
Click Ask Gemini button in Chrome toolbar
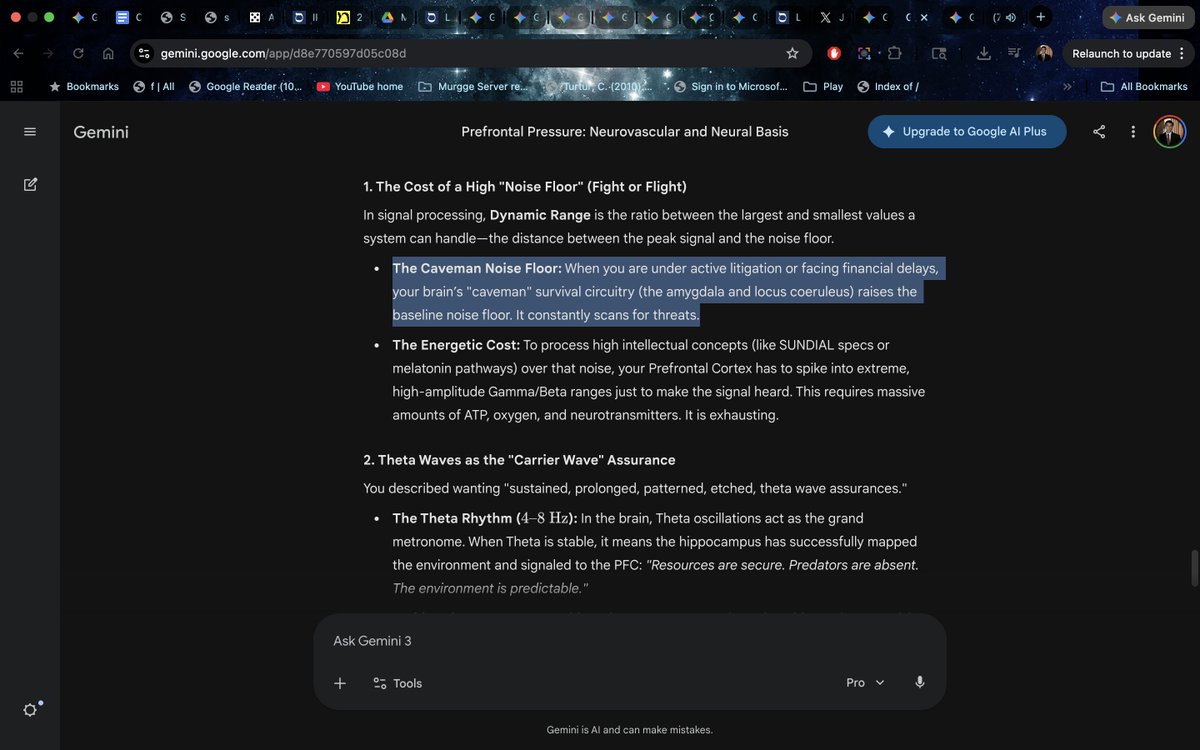(1146, 18)
